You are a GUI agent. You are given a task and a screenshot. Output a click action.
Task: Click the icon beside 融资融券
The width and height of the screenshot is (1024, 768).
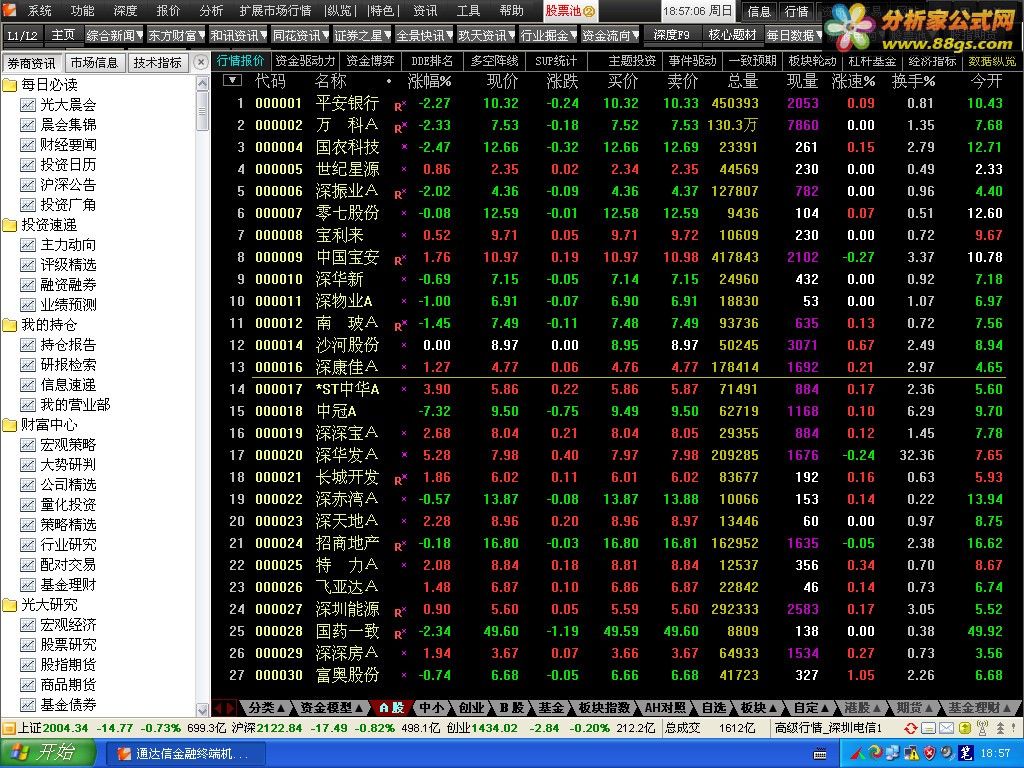(x=27, y=285)
